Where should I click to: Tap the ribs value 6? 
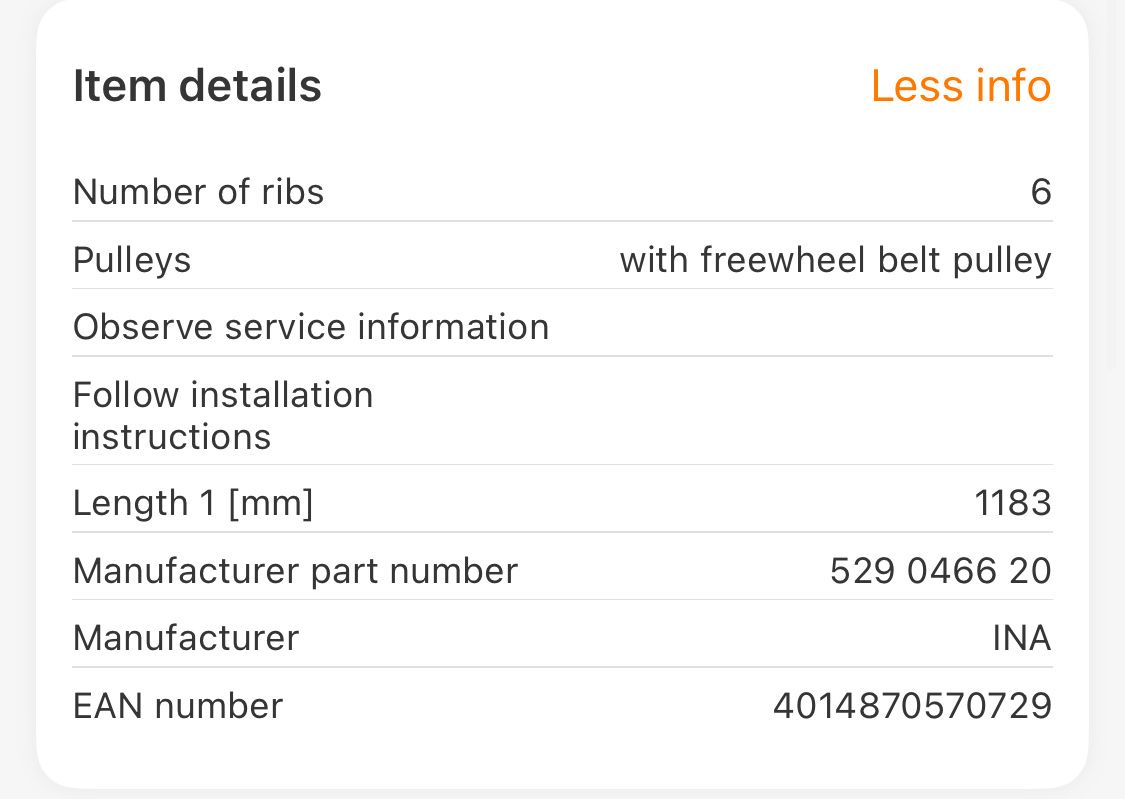coord(1040,191)
